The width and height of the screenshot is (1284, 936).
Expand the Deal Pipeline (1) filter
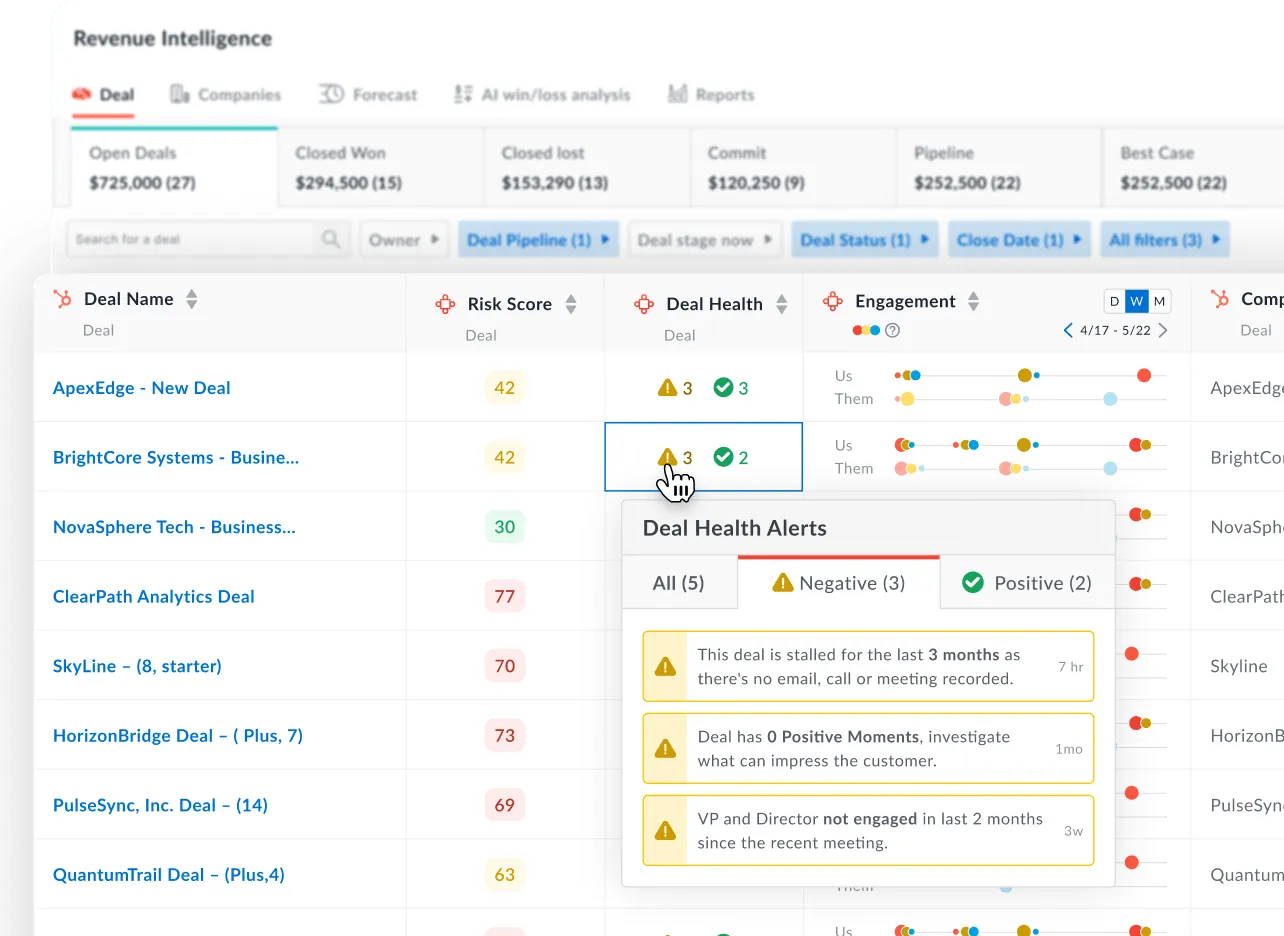538,240
